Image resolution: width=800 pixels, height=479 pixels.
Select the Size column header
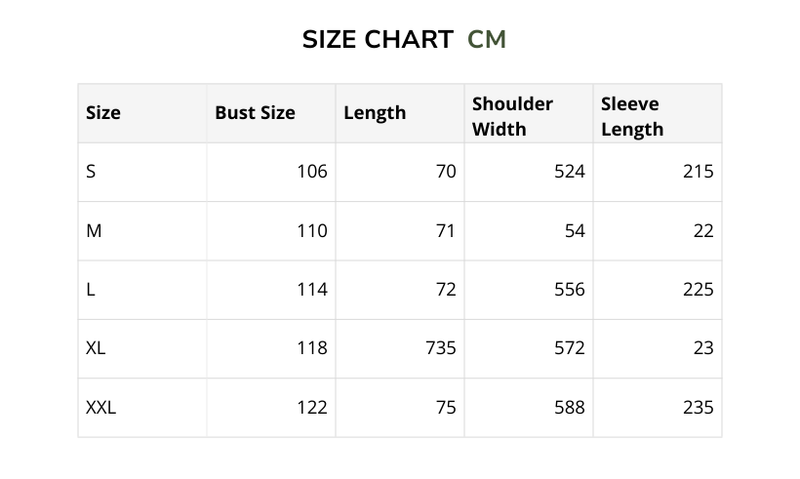(x=103, y=113)
